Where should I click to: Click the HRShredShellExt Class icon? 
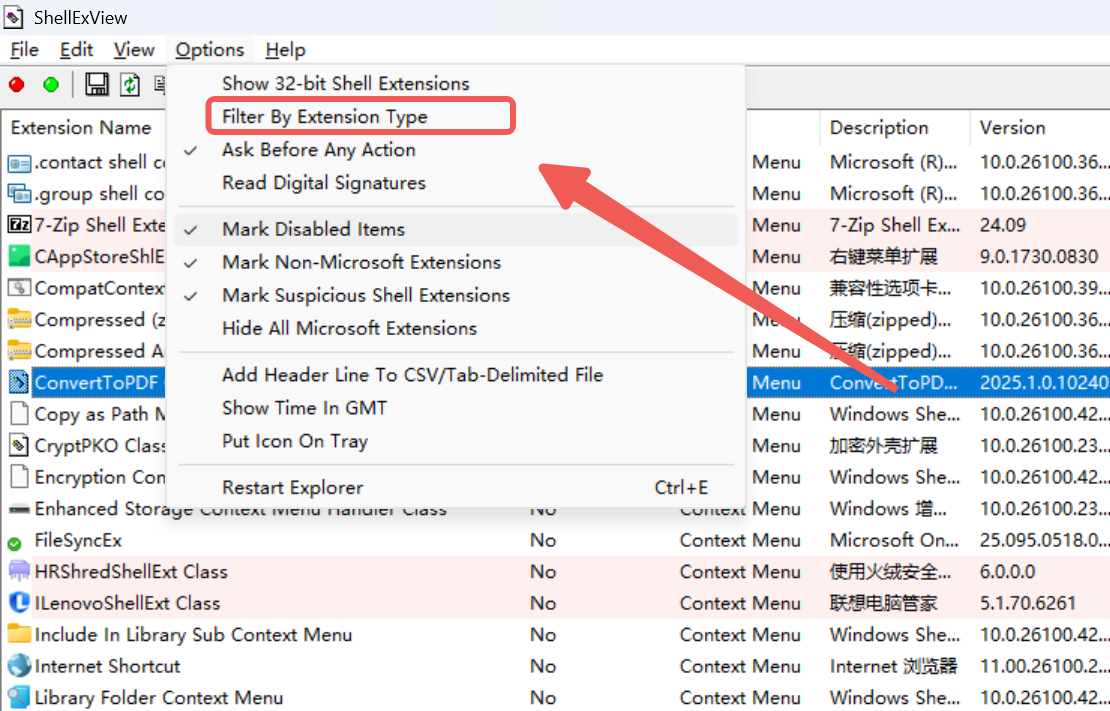[x=19, y=571]
